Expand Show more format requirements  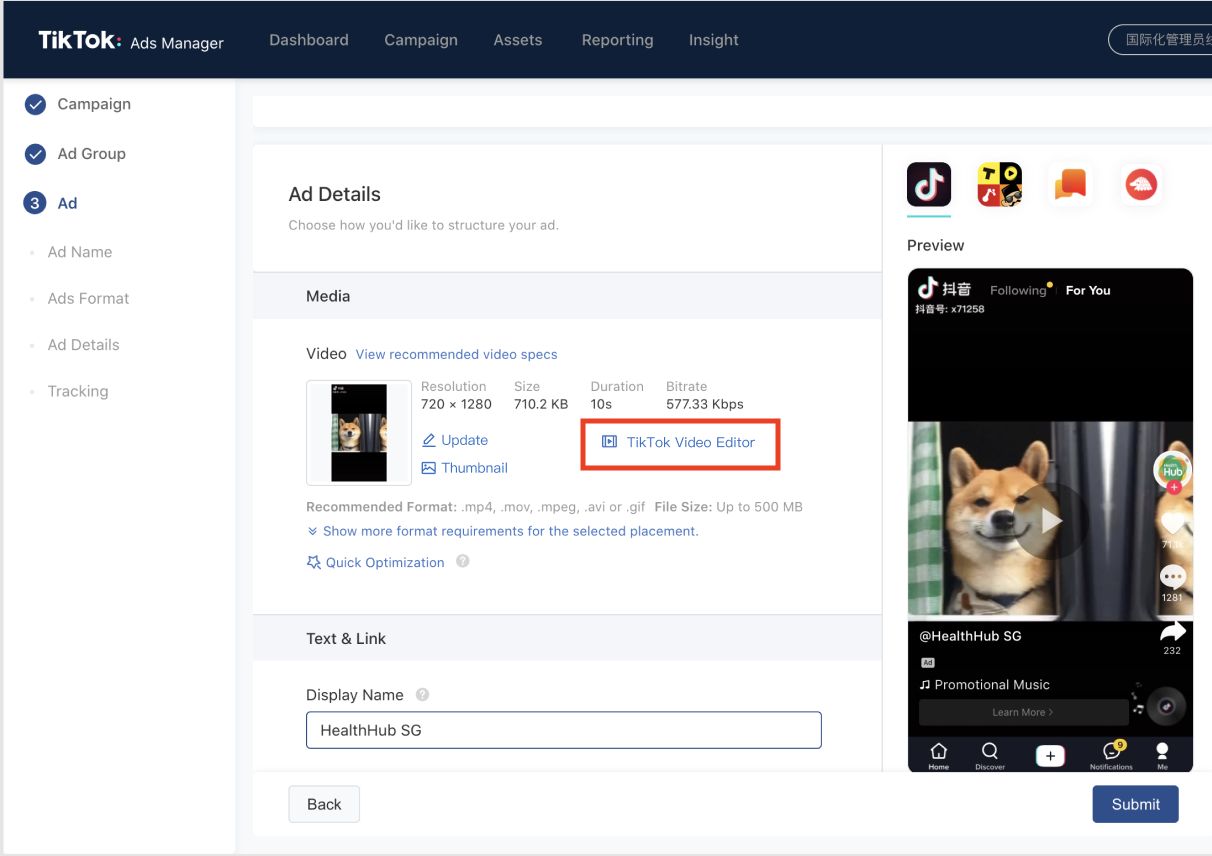tap(503, 531)
